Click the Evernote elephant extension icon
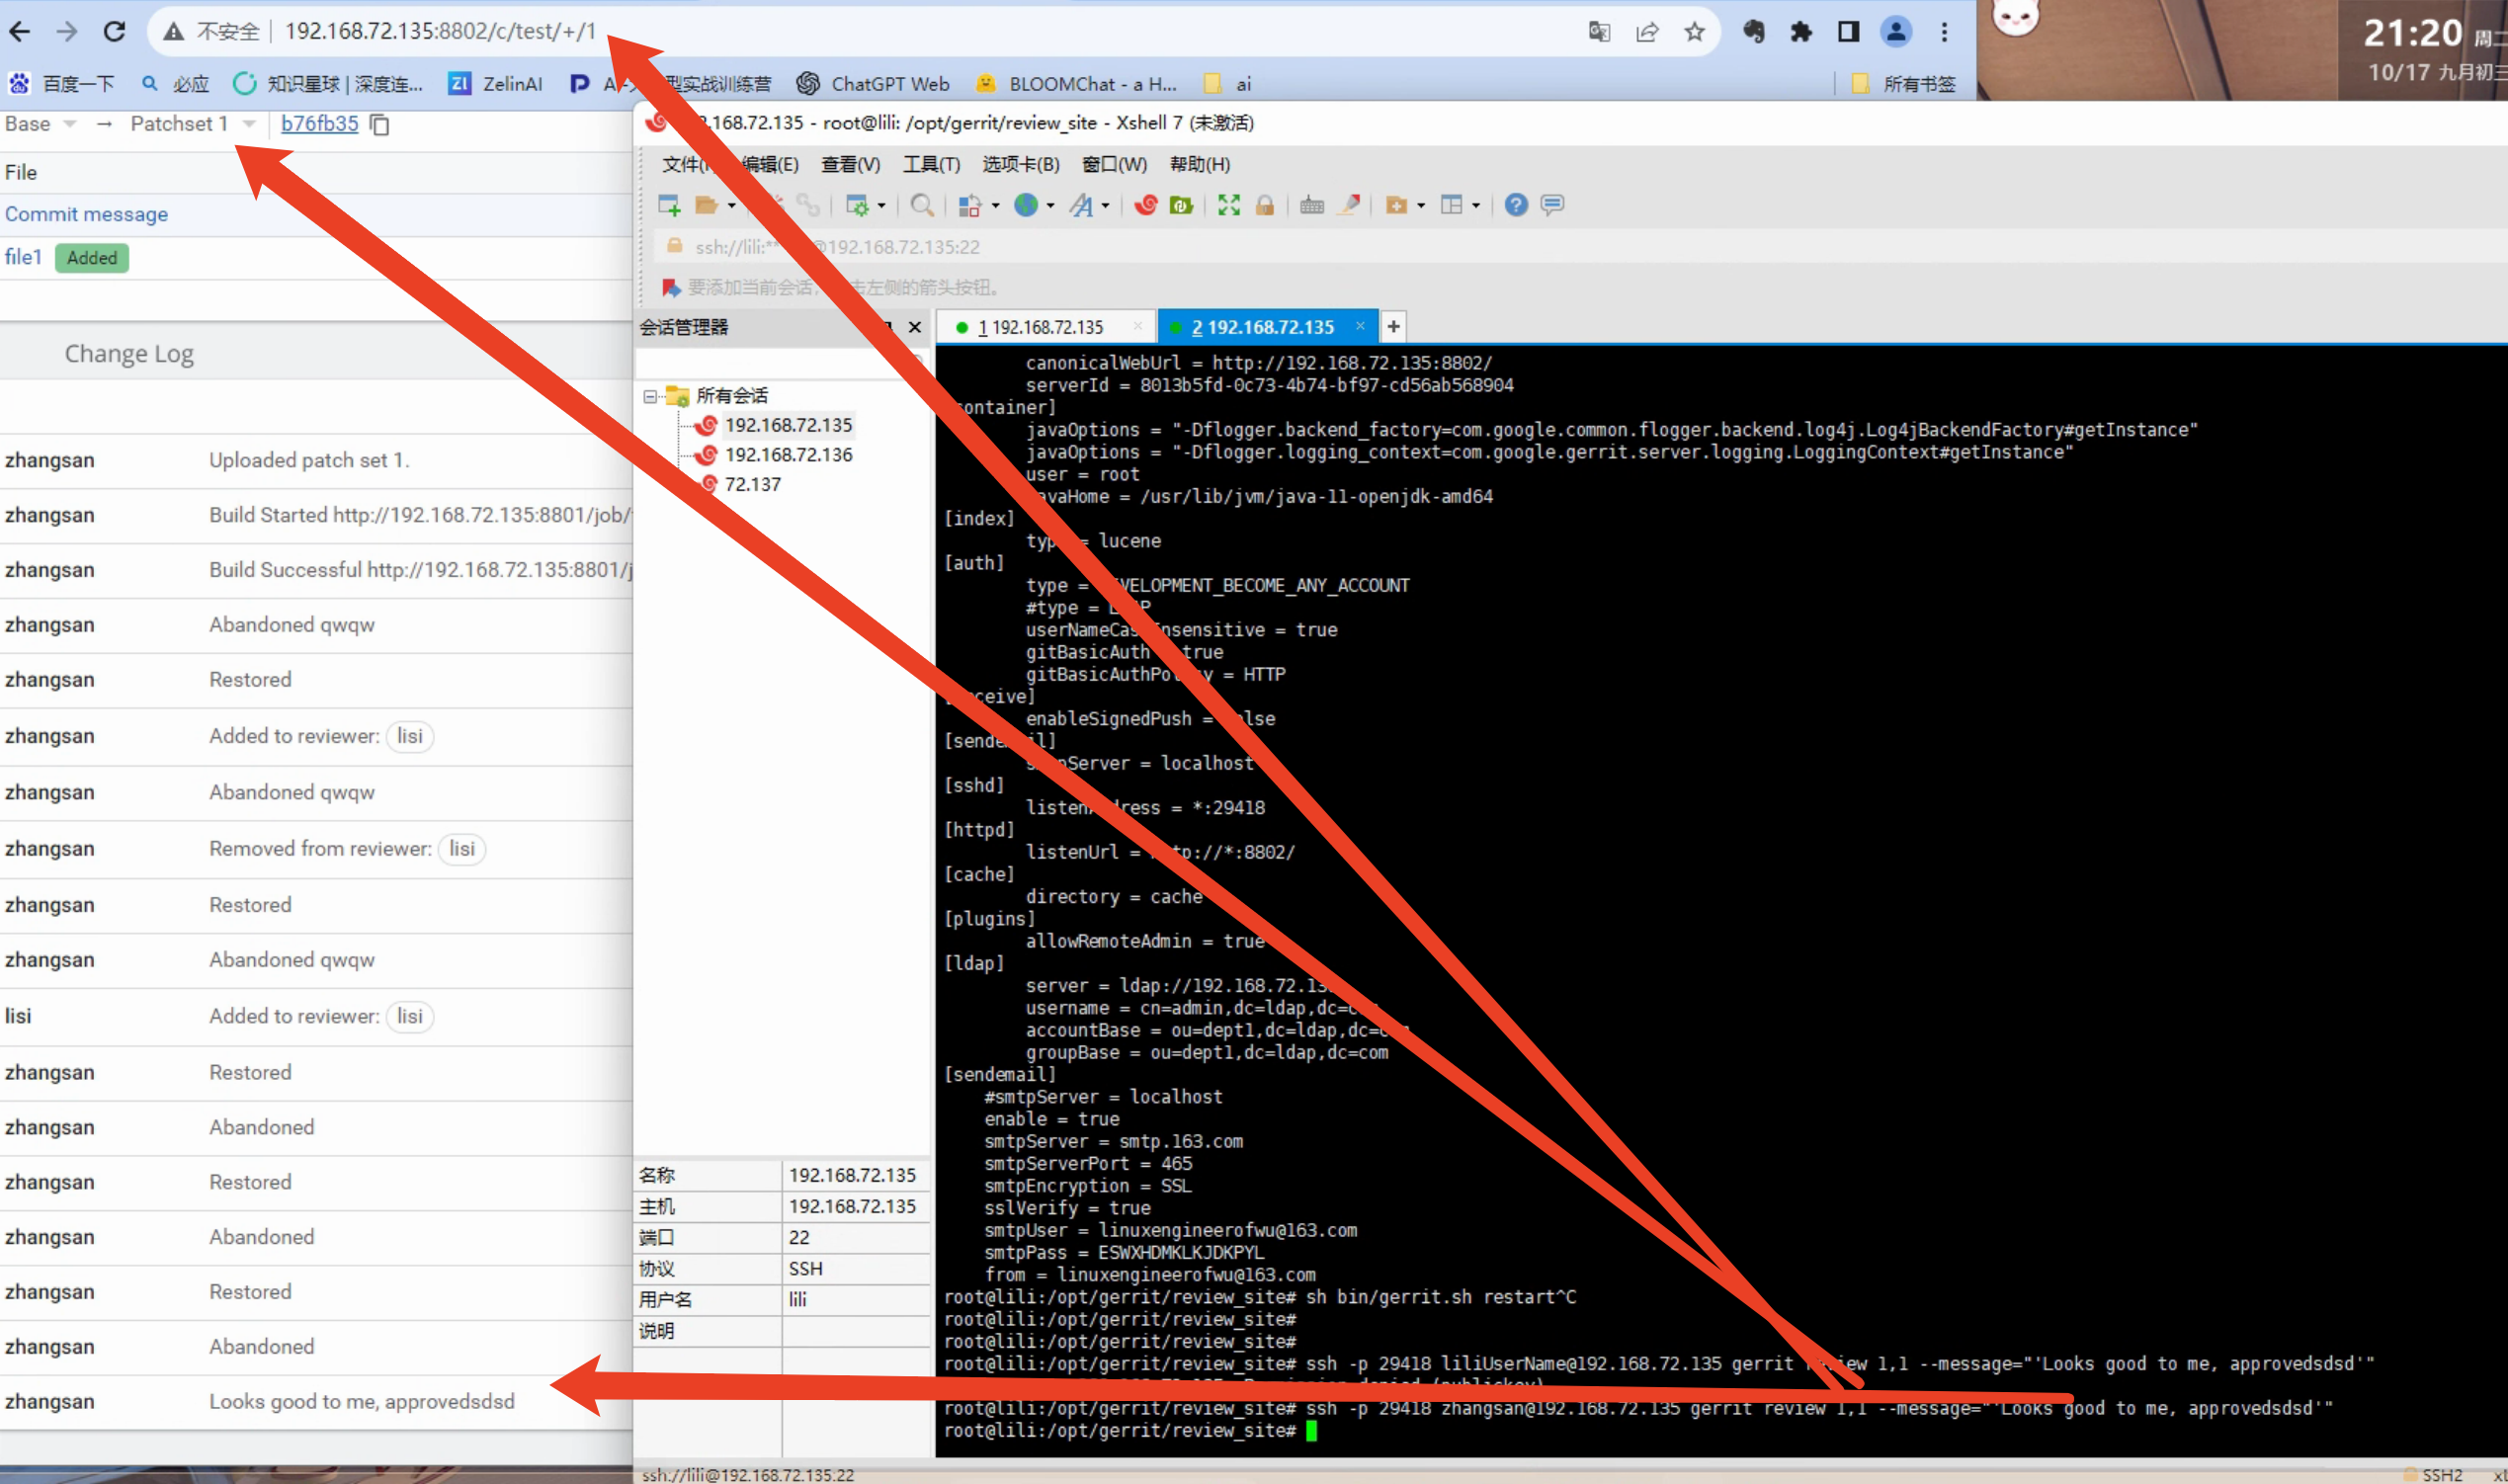Screen dimensions: 2508x1484 click(1754, 32)
